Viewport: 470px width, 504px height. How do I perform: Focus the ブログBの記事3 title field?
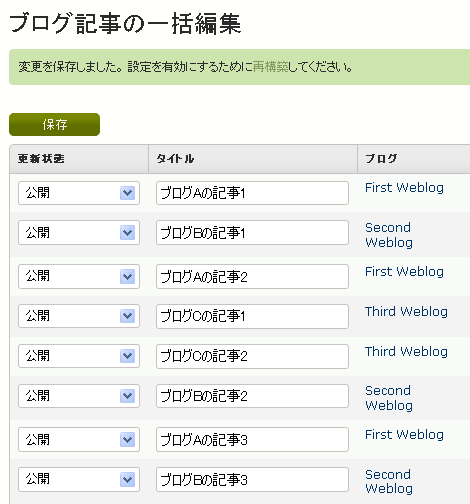[252, 480]
